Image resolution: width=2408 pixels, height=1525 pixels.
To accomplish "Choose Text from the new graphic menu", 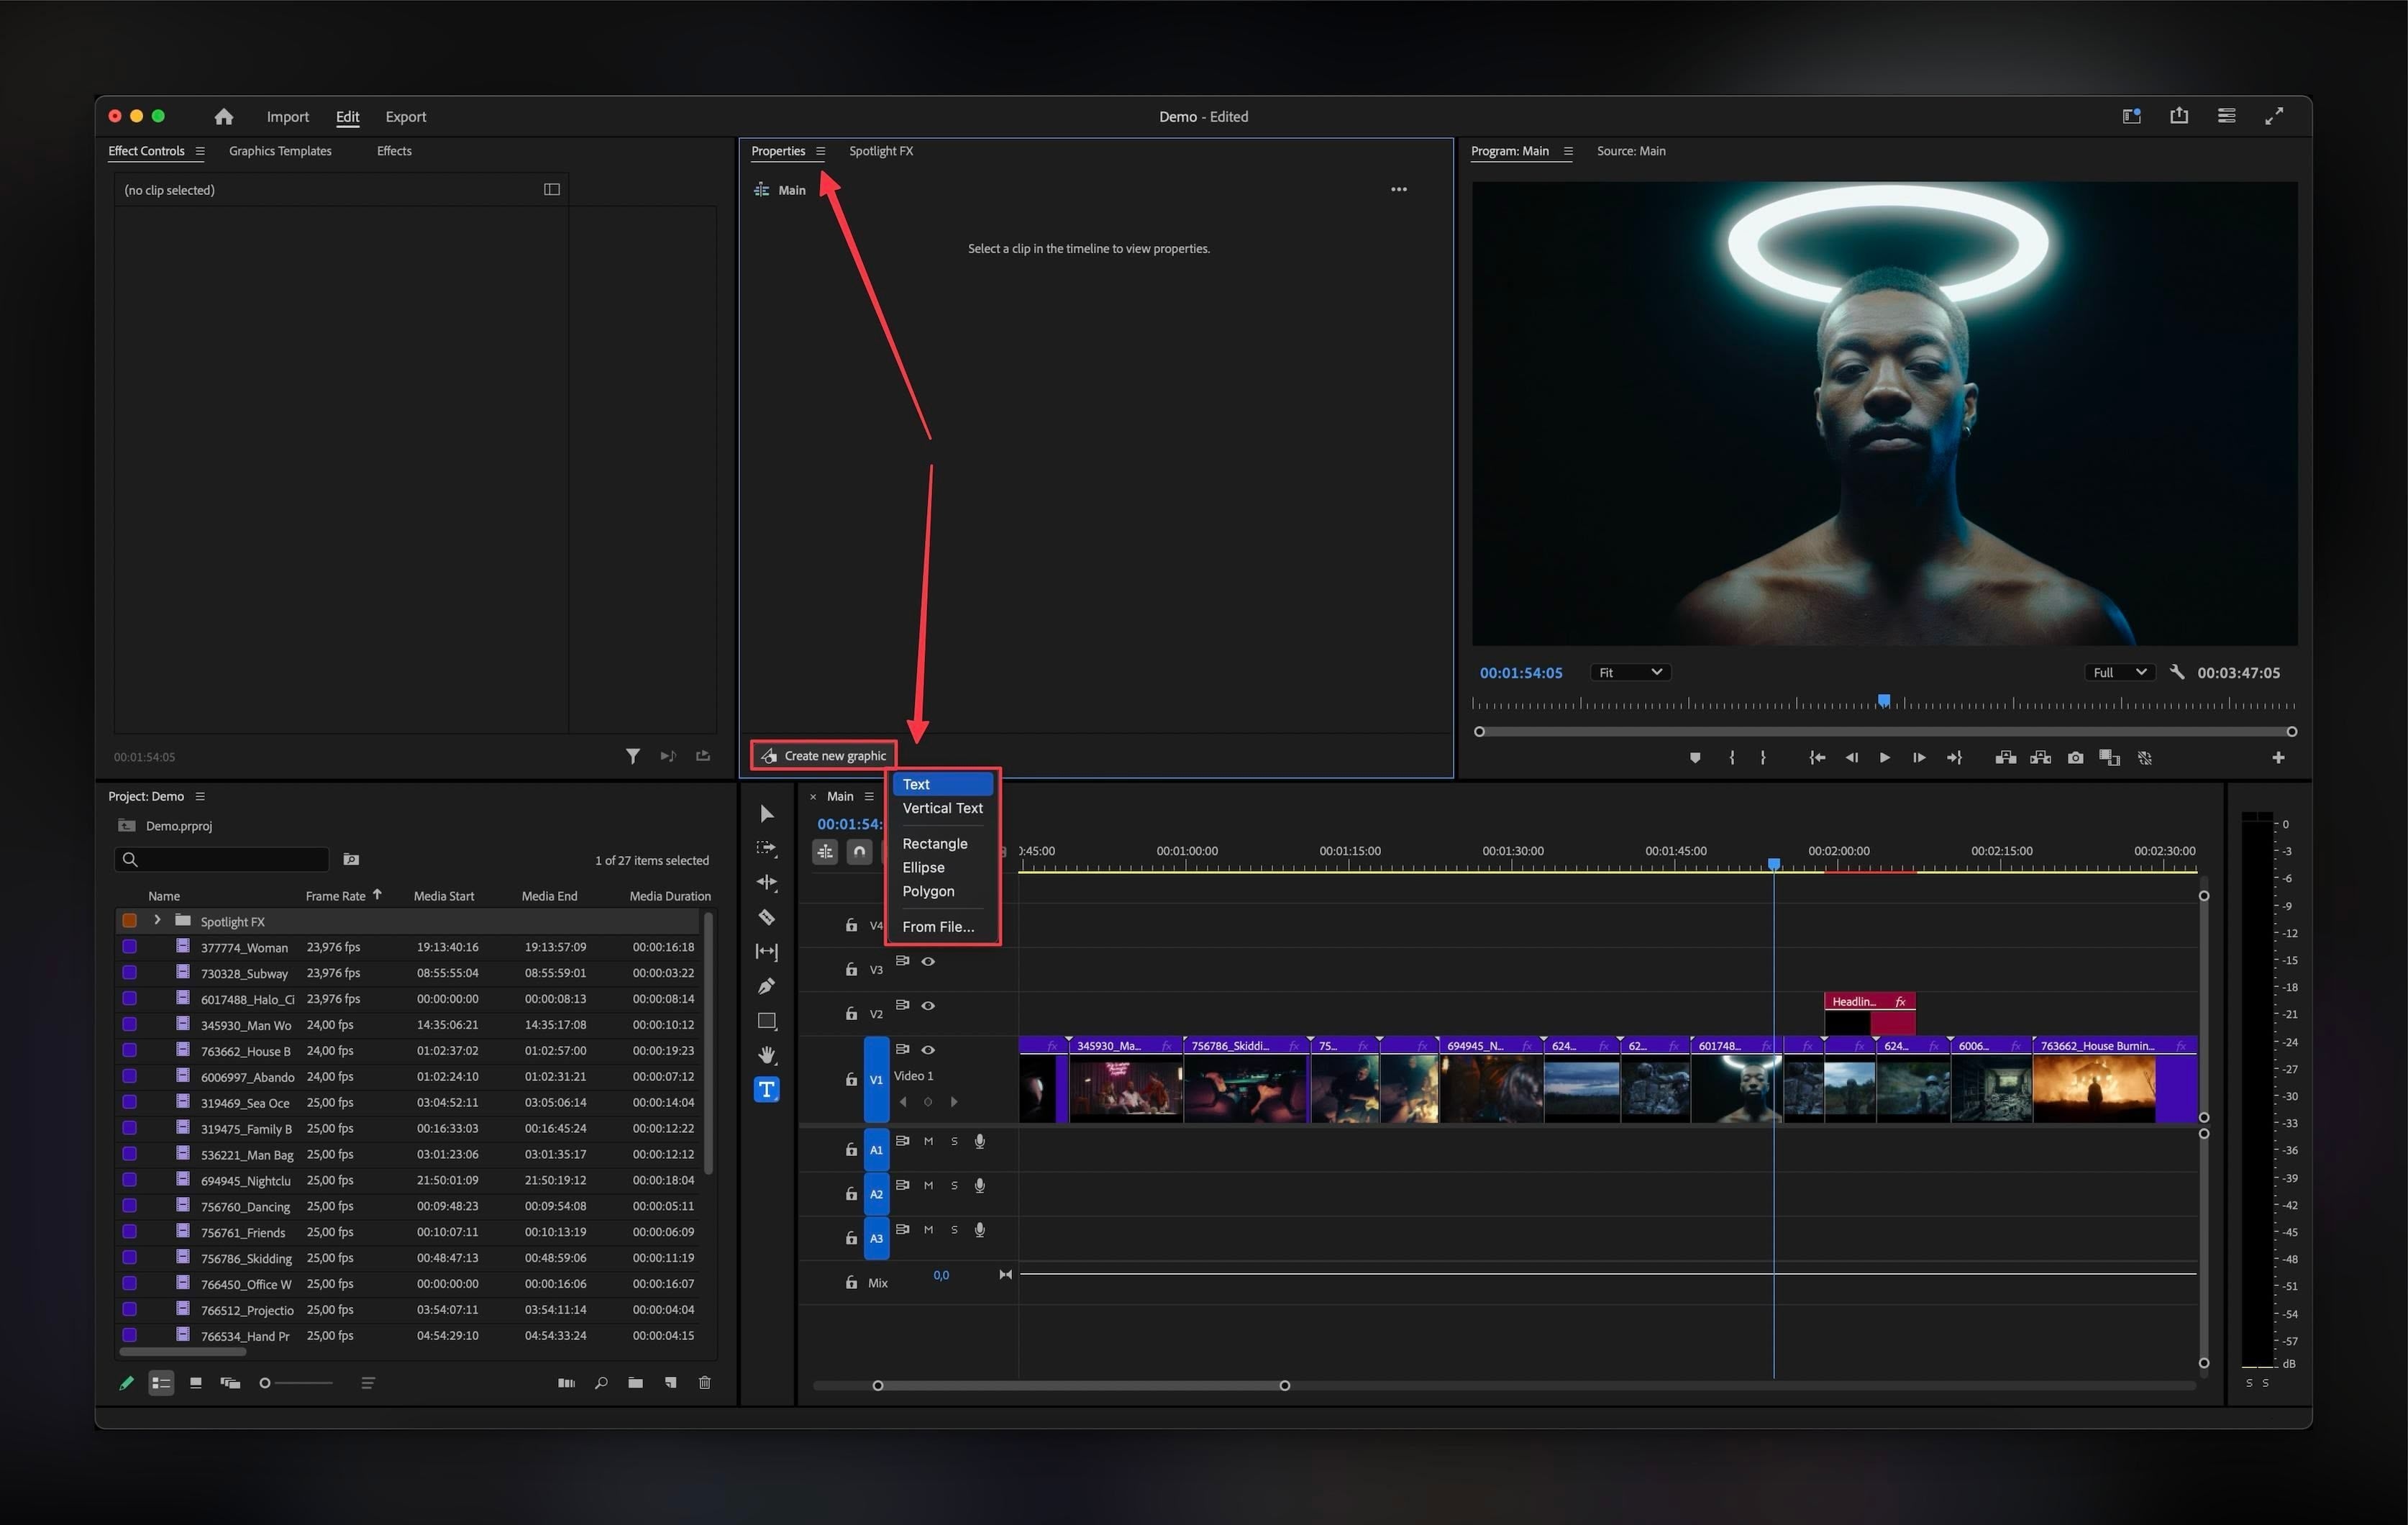I will click(942, 784).
